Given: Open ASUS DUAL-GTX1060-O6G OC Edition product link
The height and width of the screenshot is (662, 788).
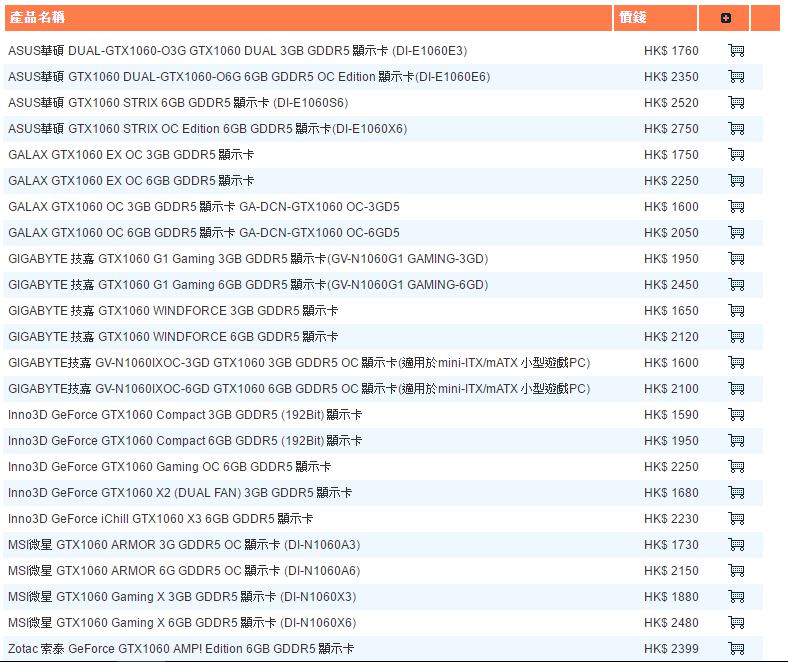Looking at the screenshot, I should point(249,77).
